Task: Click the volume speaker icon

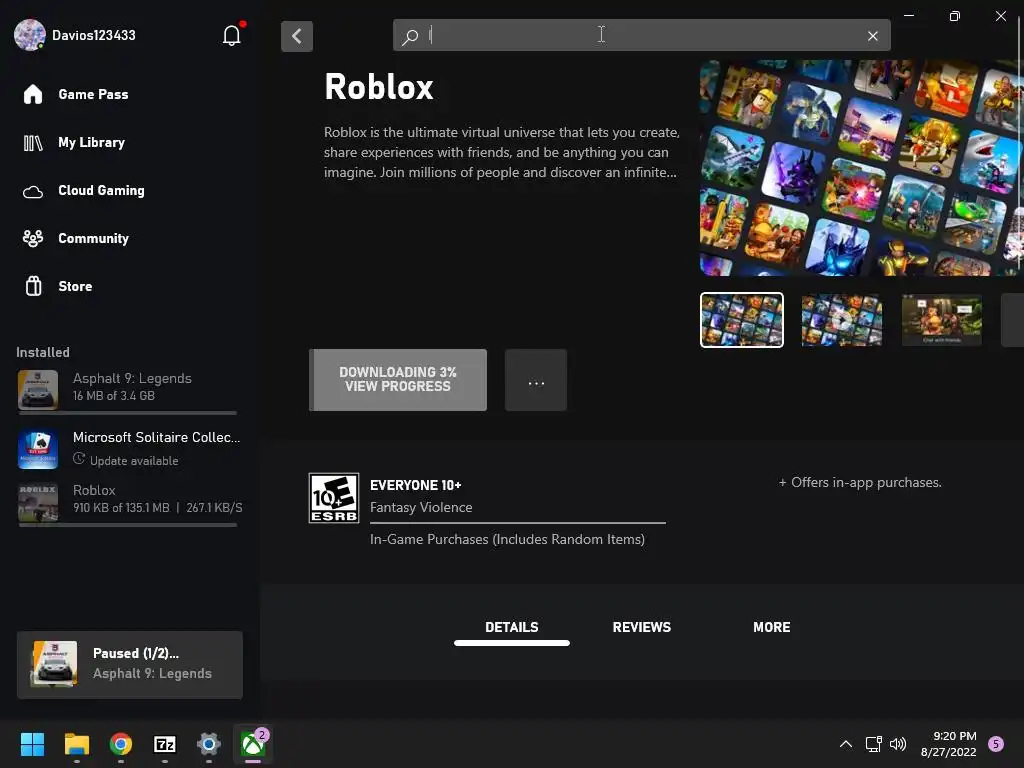Action: pos(898,744)
